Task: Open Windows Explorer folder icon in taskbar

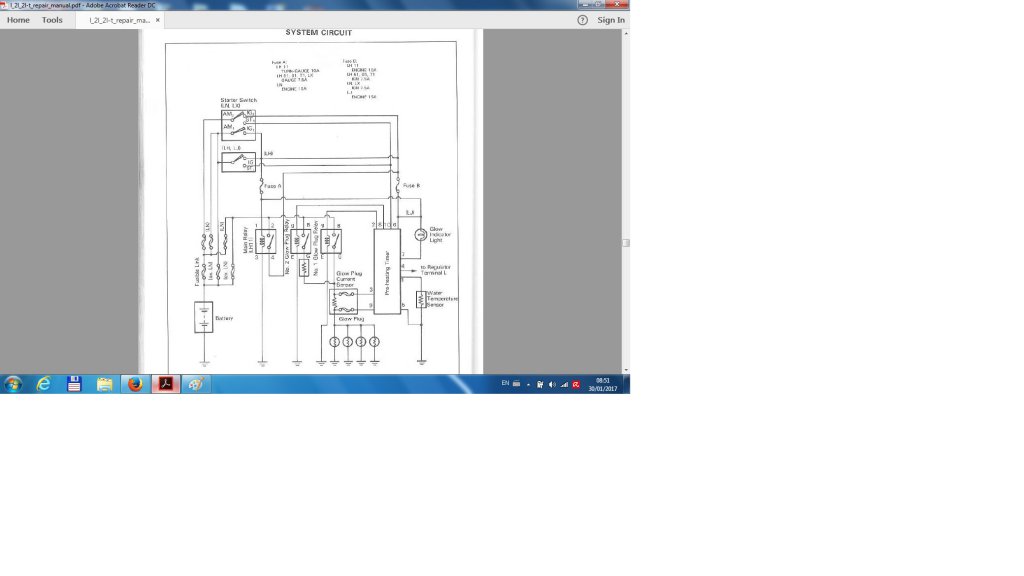Action: pos(104,384)
